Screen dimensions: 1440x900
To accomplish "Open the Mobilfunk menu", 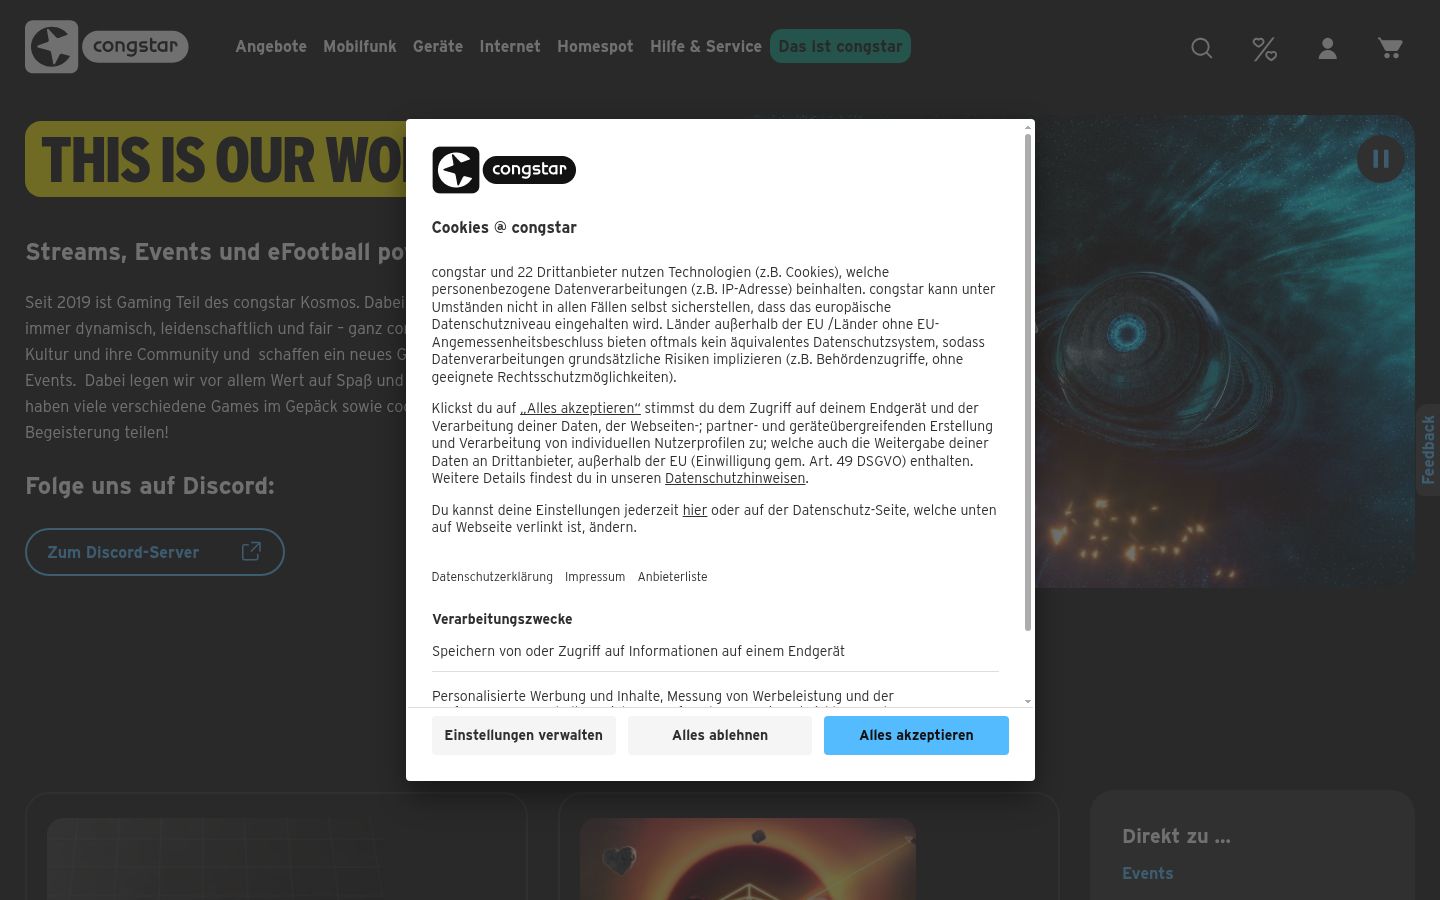I will click(x=360, y=46).
